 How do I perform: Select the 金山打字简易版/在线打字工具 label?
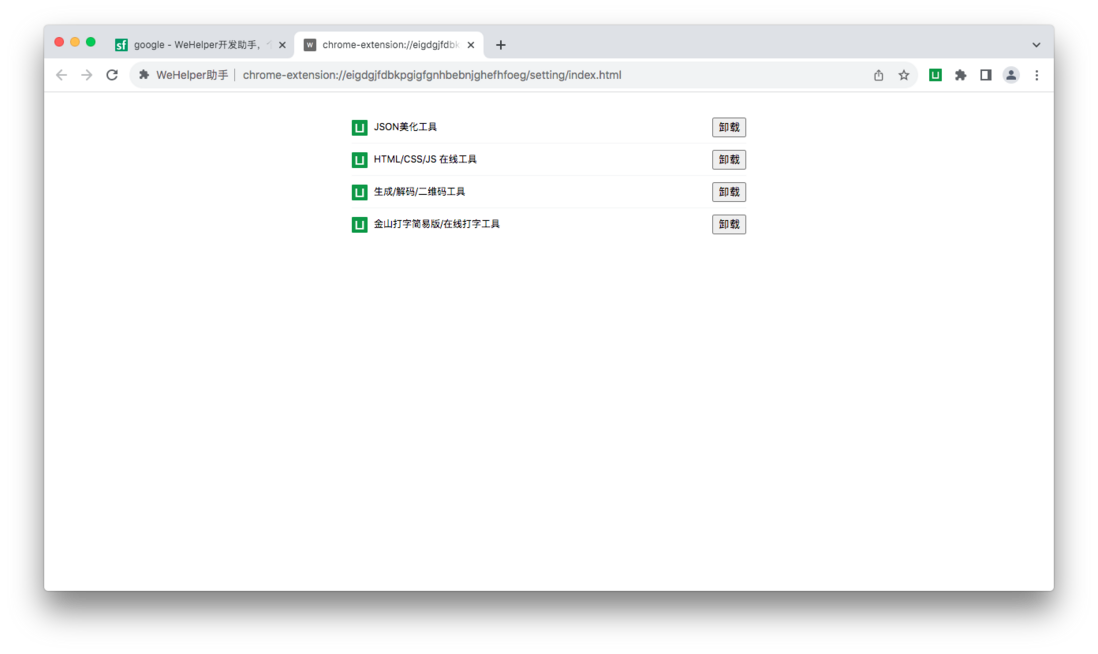(437, 223)
